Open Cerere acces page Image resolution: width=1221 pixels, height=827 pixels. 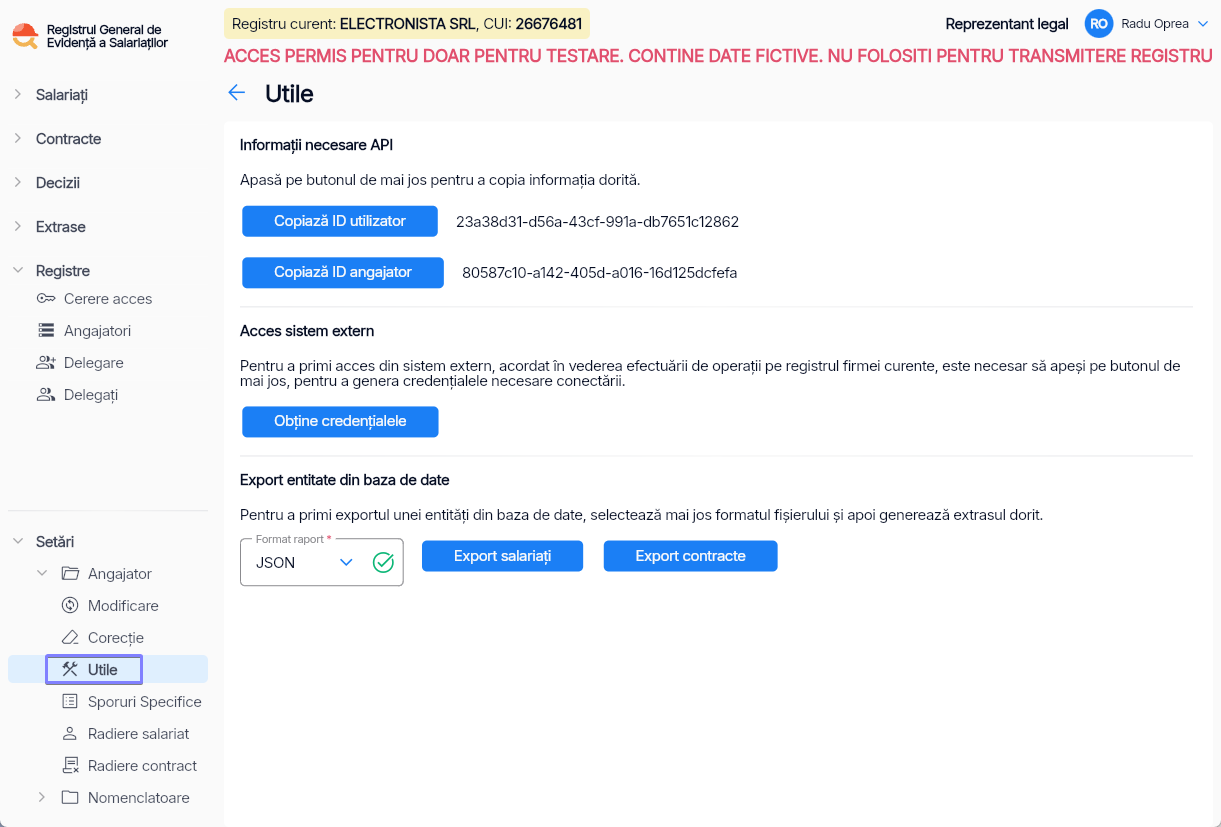click(x=108, y=299)
